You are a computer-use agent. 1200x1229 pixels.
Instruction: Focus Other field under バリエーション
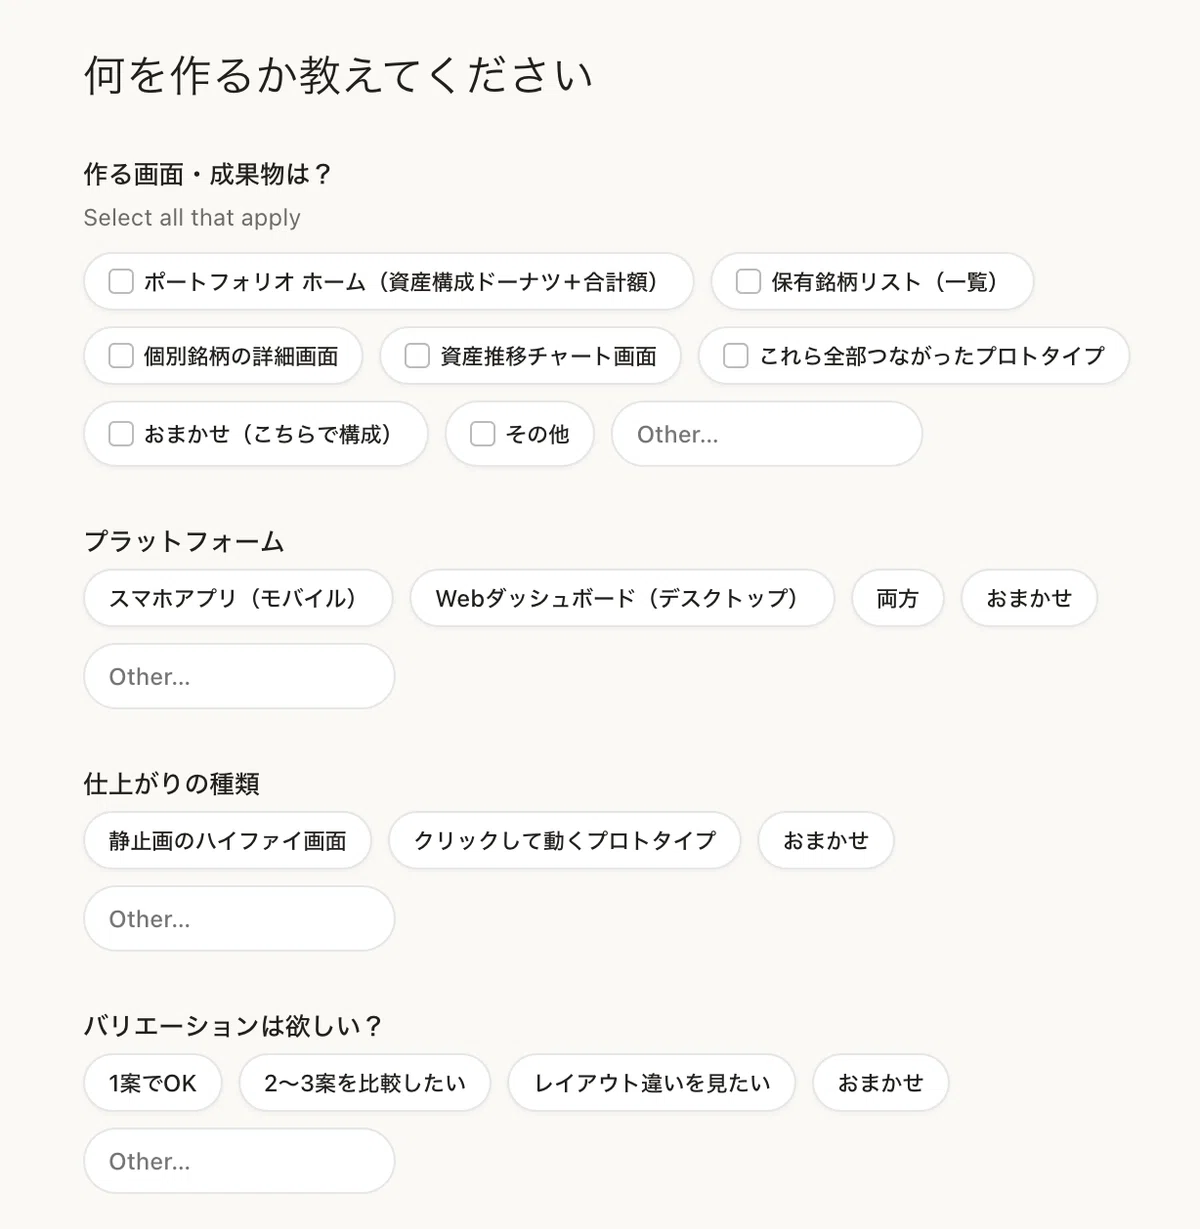239,1161
